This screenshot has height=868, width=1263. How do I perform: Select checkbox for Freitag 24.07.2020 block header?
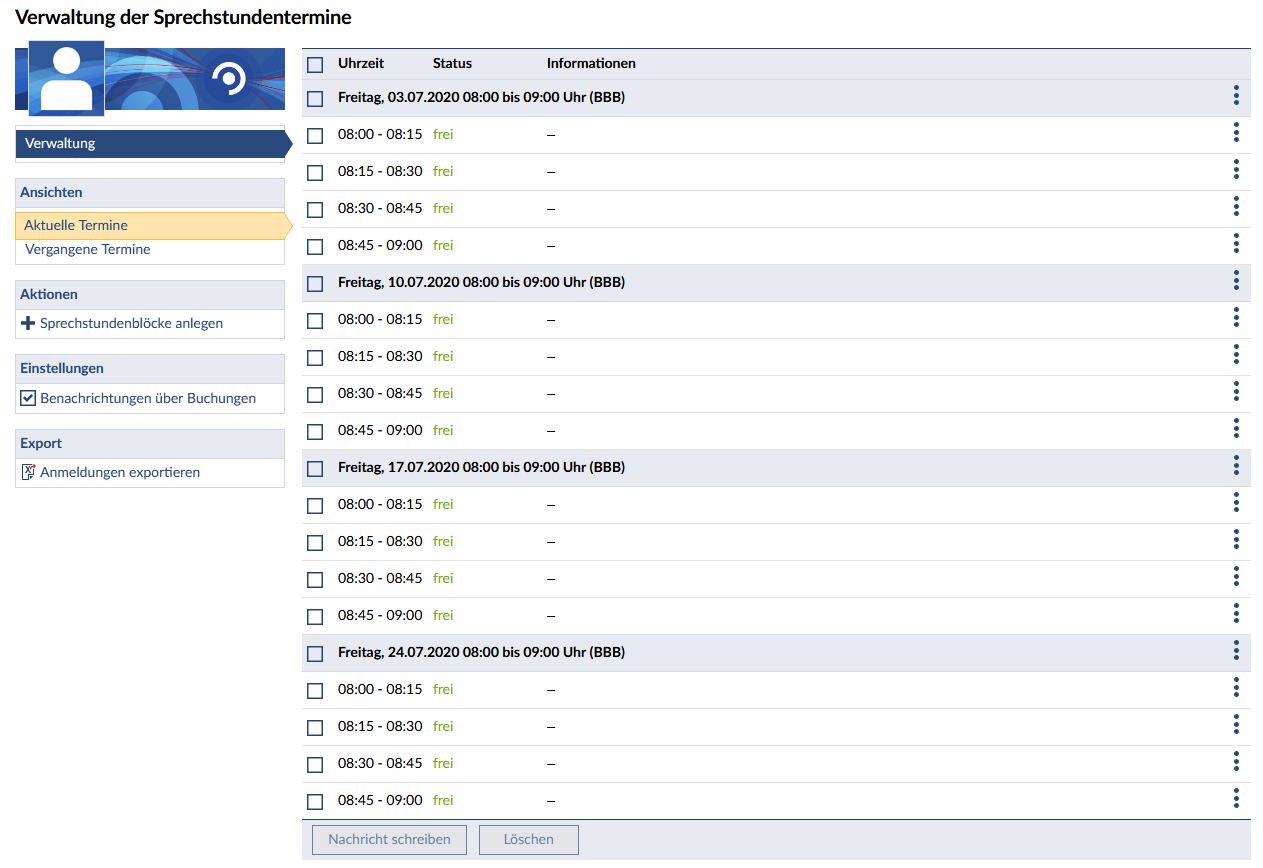315,654
